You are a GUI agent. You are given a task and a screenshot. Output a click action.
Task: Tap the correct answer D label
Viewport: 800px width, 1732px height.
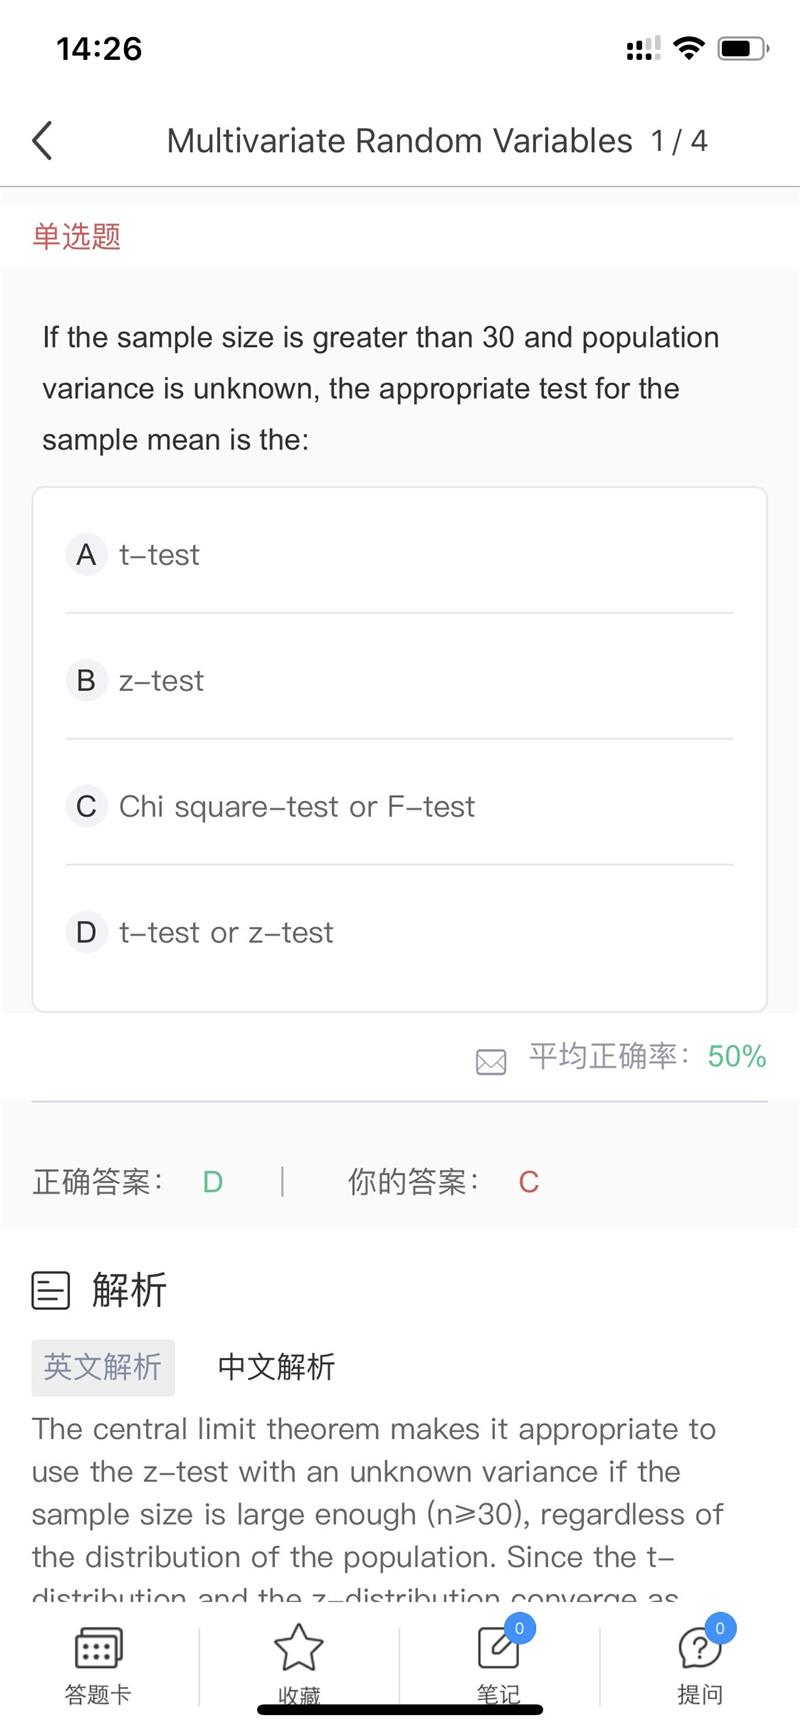[213, 1182]
